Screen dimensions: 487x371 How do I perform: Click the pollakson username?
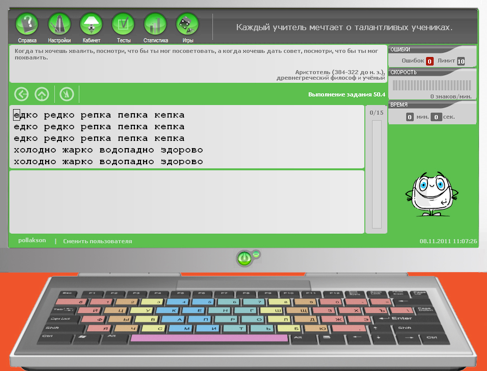pyautogui.click(x=32, y=240)
